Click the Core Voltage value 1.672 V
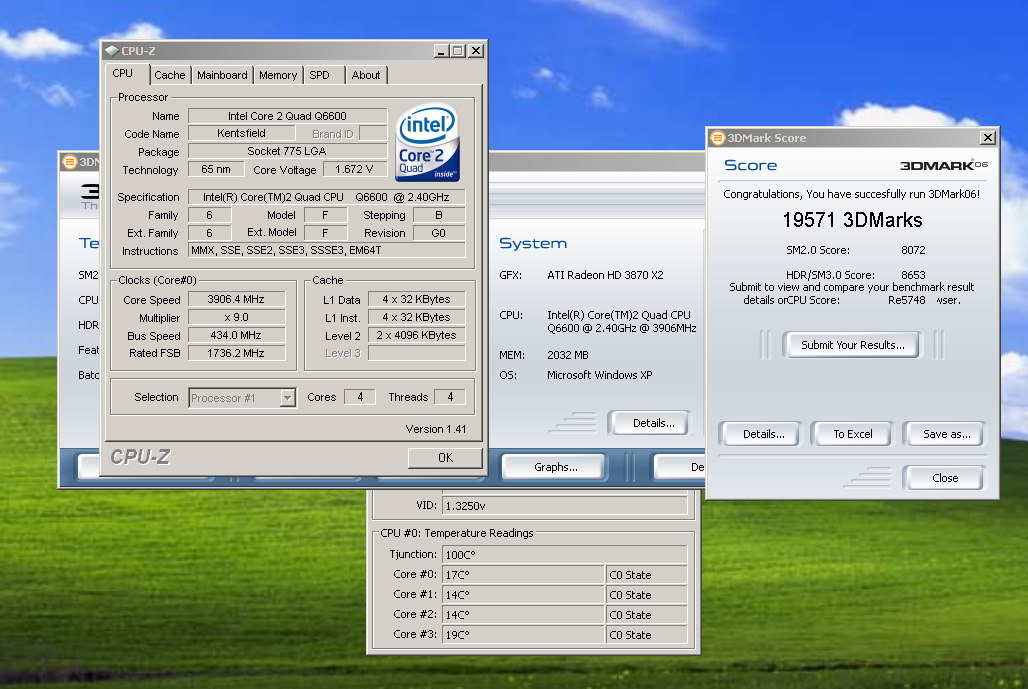Image resolution: width=1028 pixels, height=689 pixels. coord(354,169)
